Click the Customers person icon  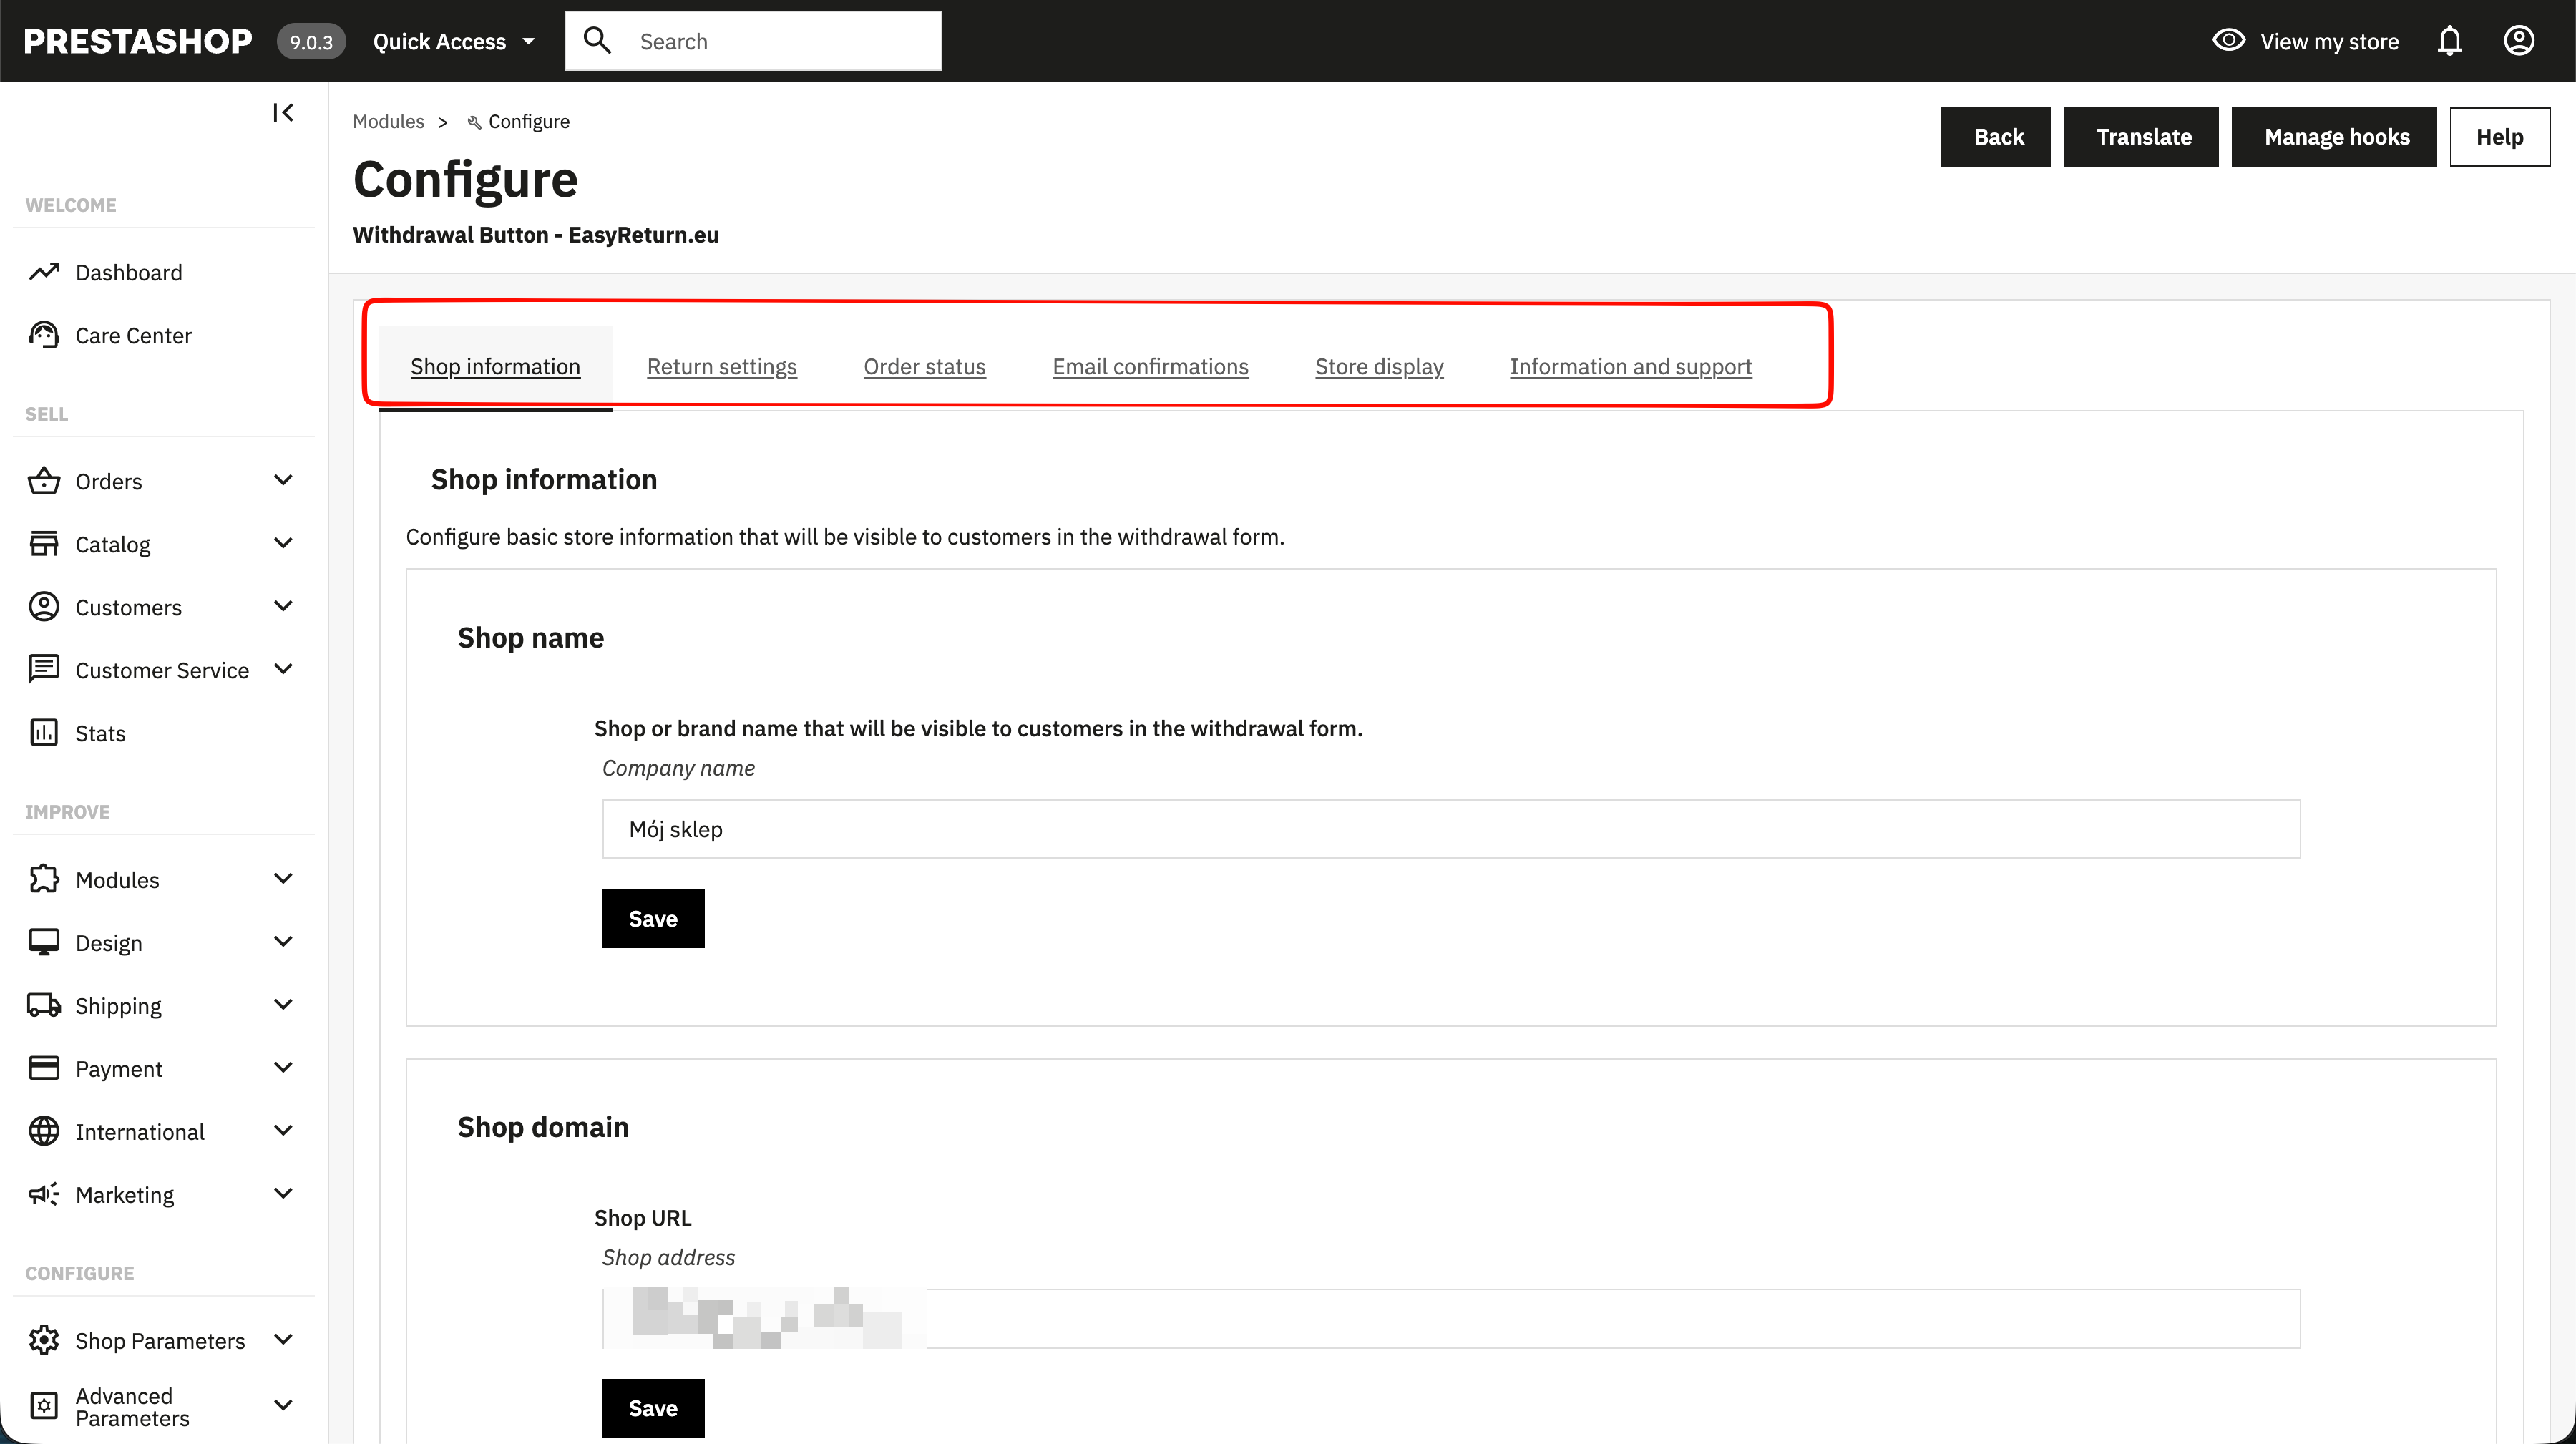[x=44, y=607]
